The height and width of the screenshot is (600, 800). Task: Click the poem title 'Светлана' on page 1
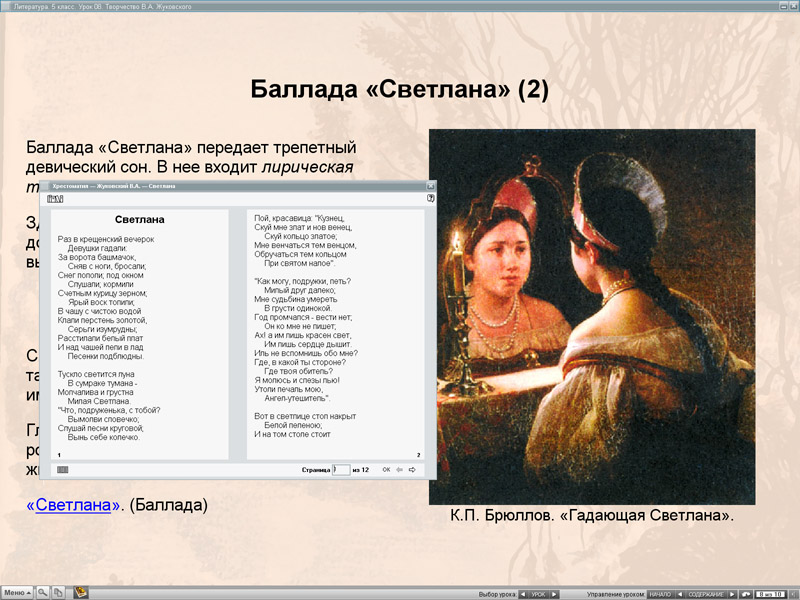139,219
